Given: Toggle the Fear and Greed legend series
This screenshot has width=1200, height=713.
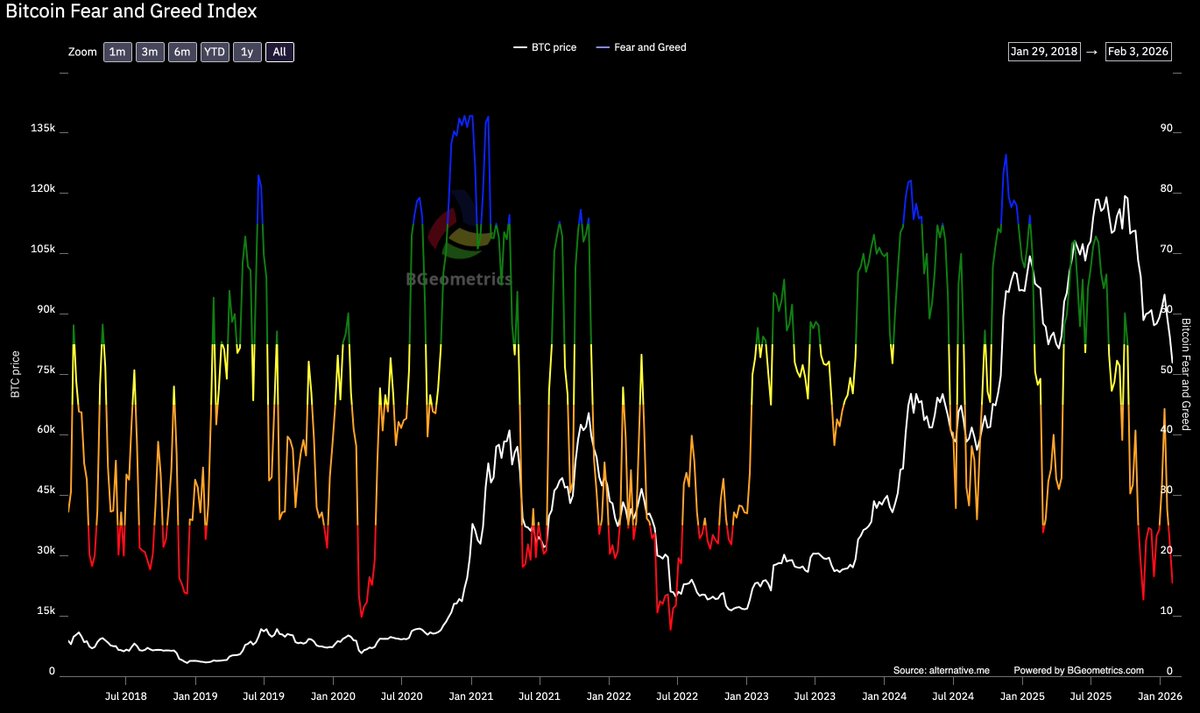Looking at the screenshot, I should click(x=640, y=47).
